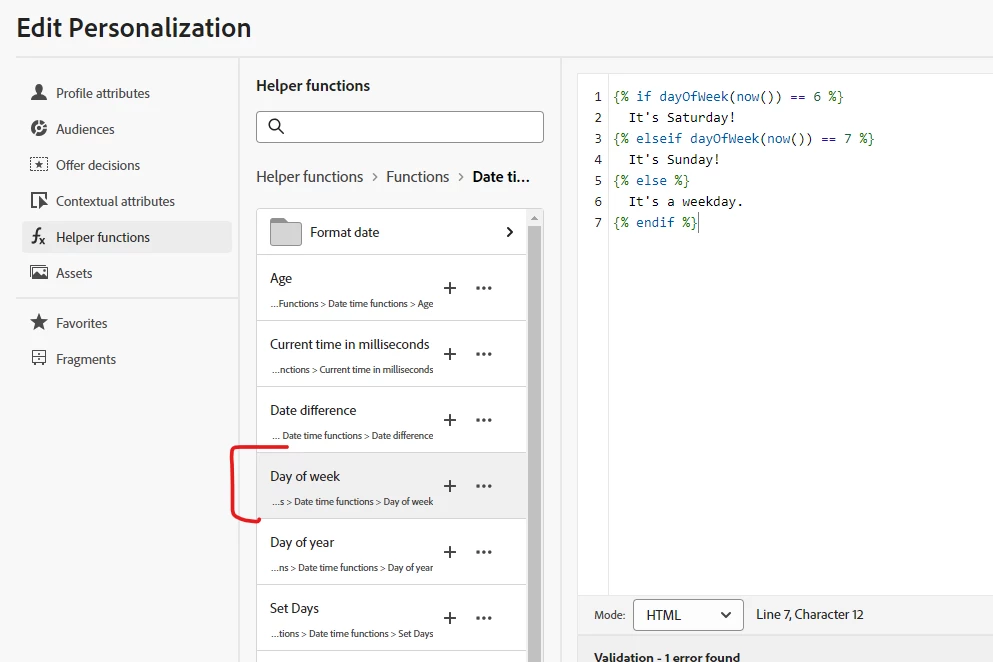Click the Assets image icon

click(39, 272)
